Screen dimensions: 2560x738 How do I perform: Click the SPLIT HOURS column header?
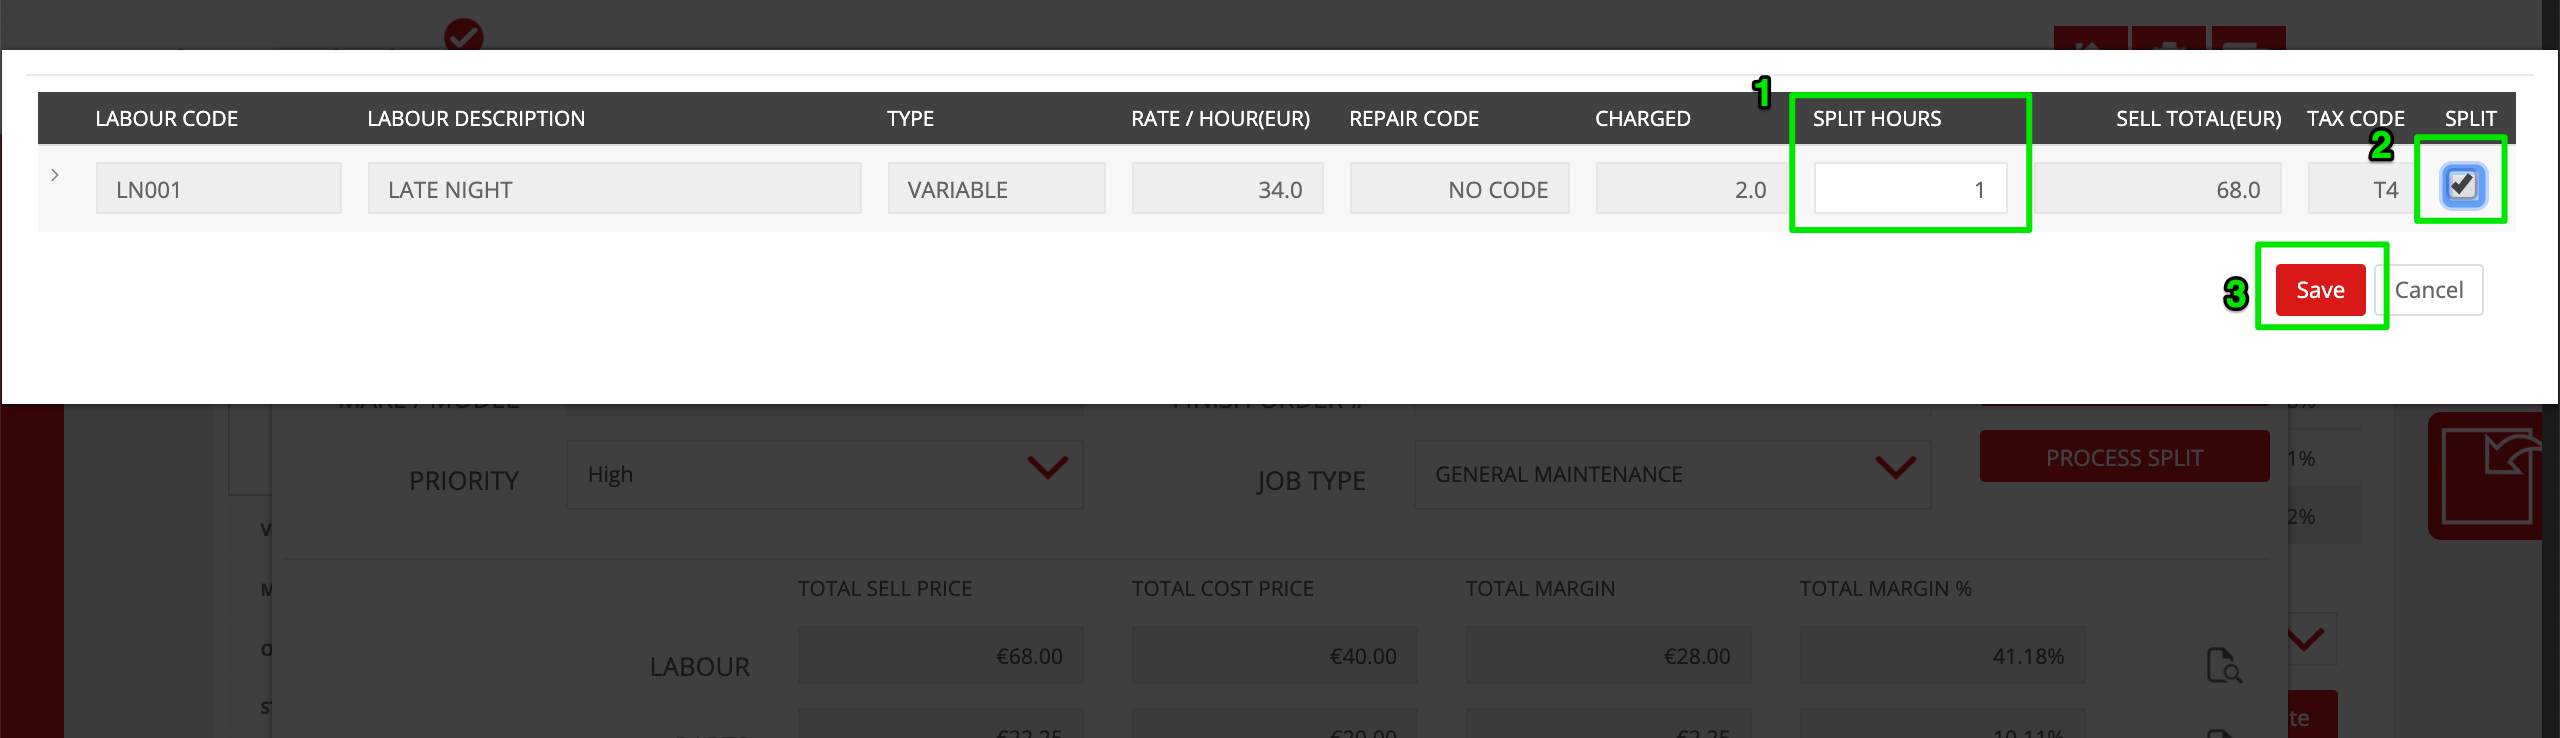click(x=1877, y=119)
